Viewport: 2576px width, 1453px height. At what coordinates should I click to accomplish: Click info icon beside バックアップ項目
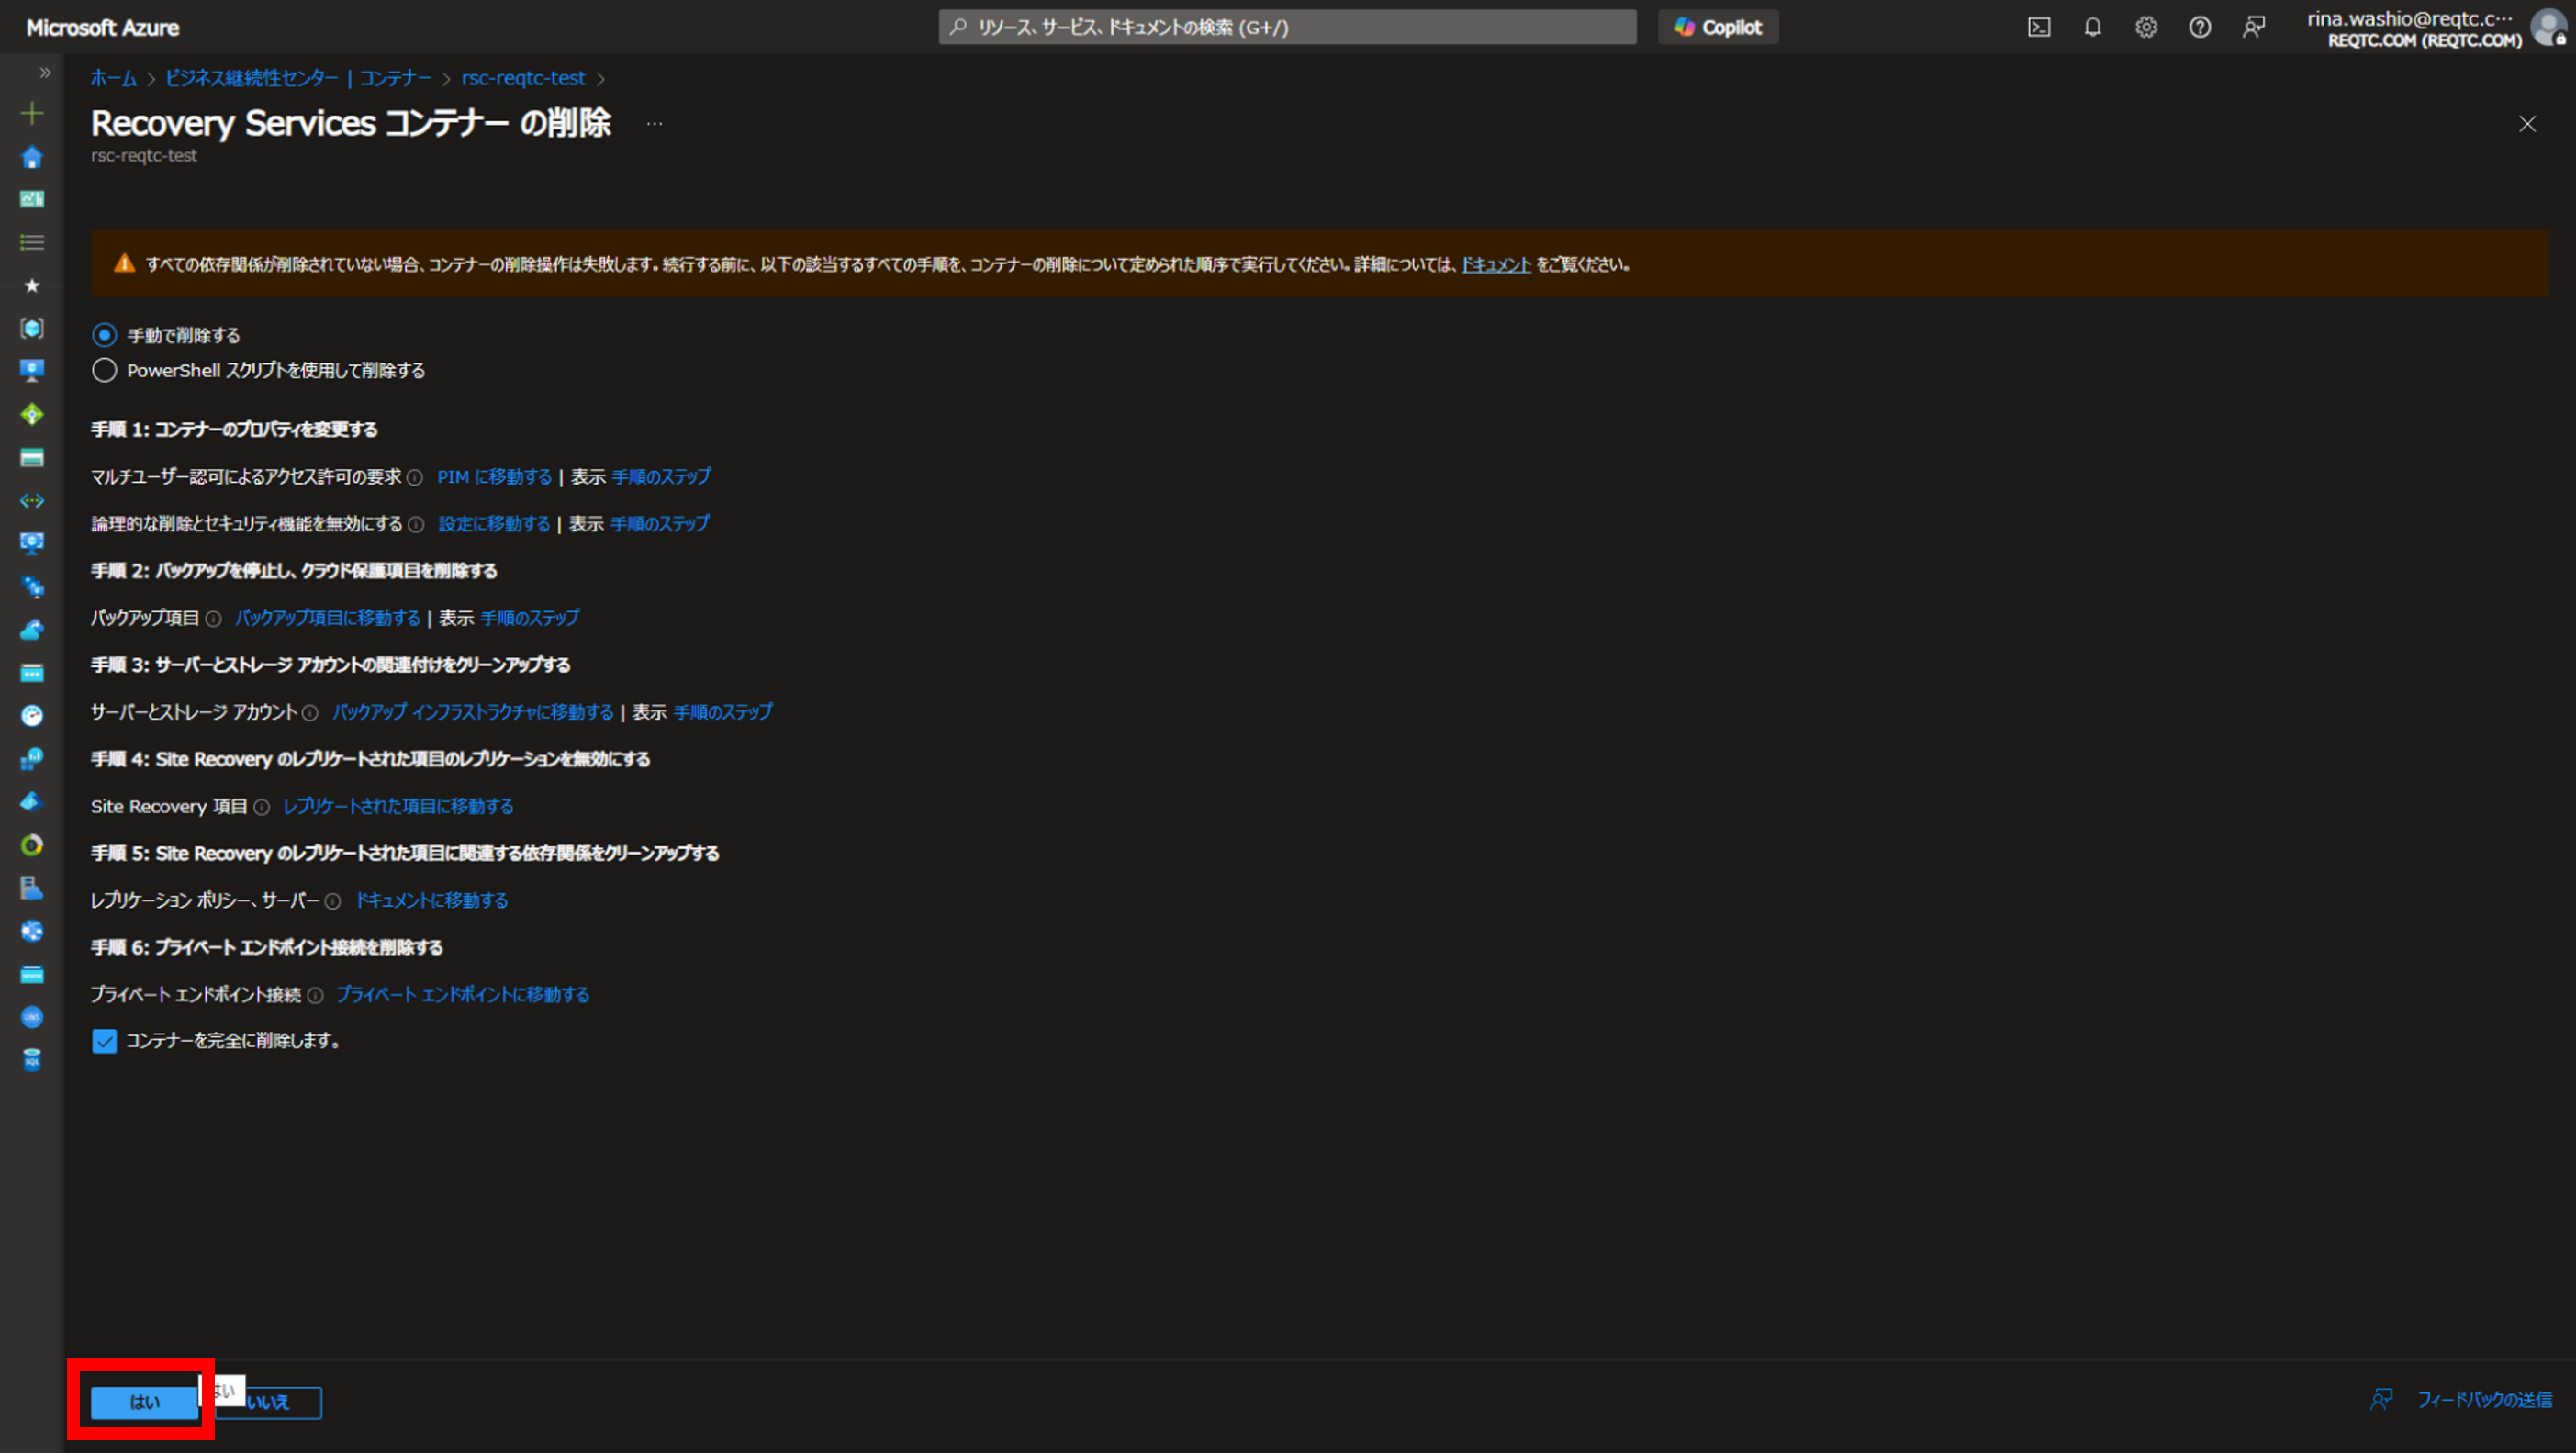tap(213, 619)
